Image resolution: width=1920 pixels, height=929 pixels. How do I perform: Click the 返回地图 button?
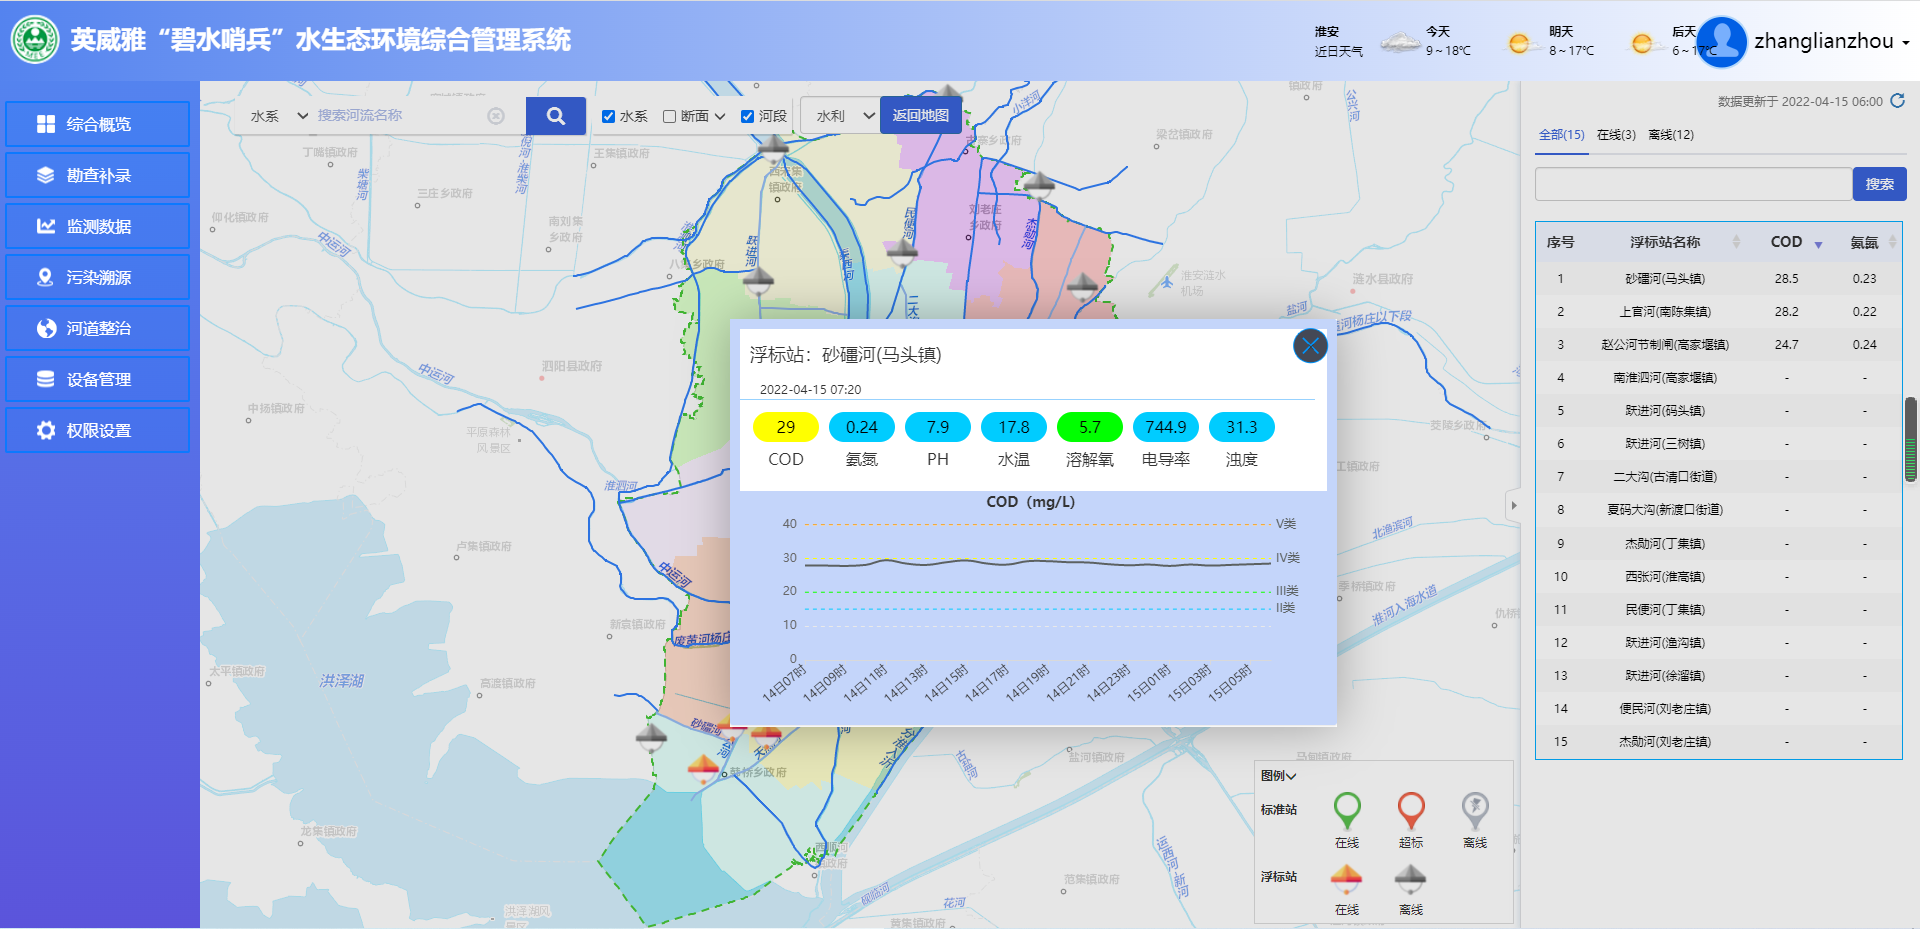pyautogui.click(x=920, y=116)
